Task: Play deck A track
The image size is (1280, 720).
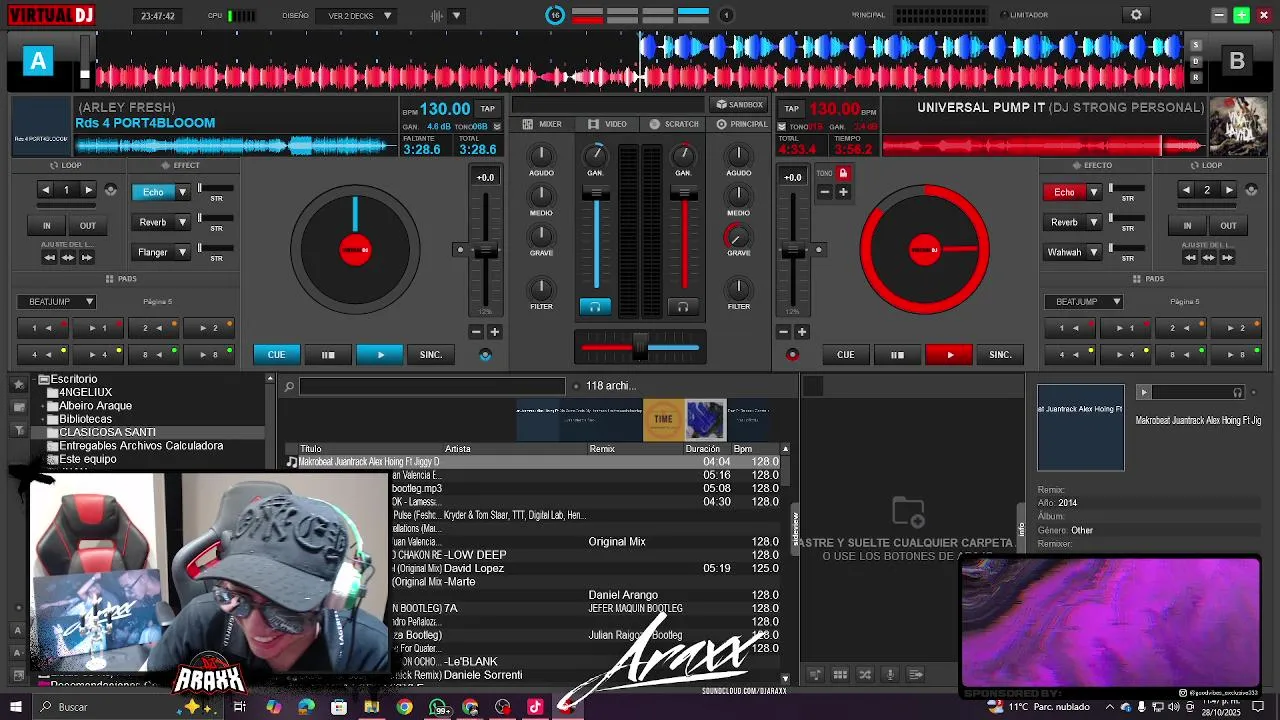Action: tap(380, 354)
